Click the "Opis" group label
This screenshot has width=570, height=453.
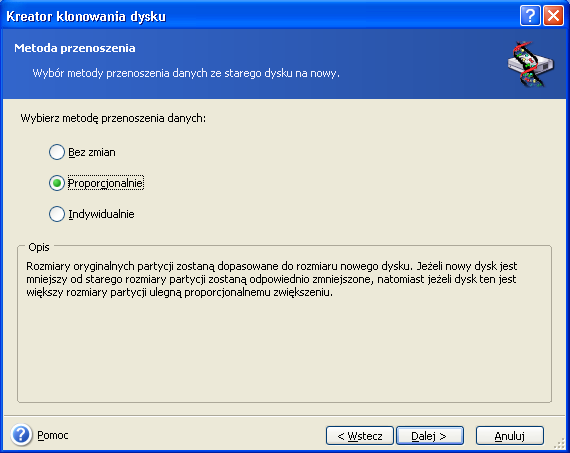point(39,247)
